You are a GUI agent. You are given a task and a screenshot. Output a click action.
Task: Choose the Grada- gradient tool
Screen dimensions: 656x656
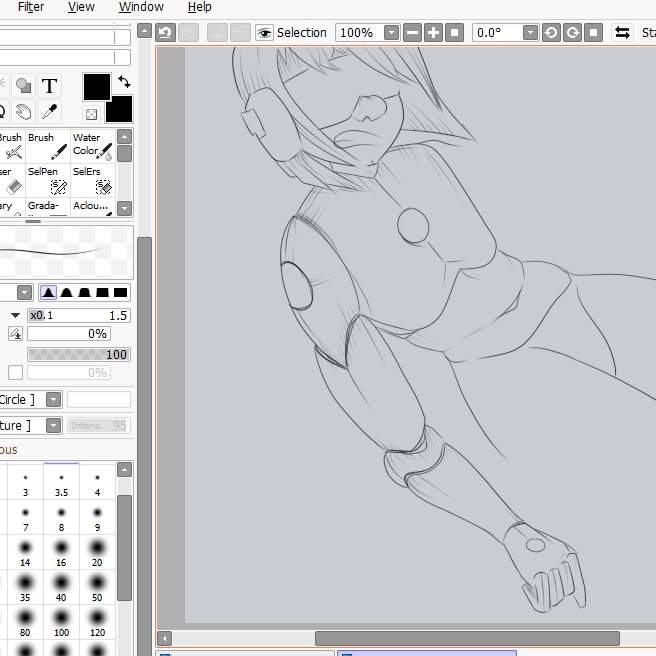pyautogui.click(x=48, y=207)
